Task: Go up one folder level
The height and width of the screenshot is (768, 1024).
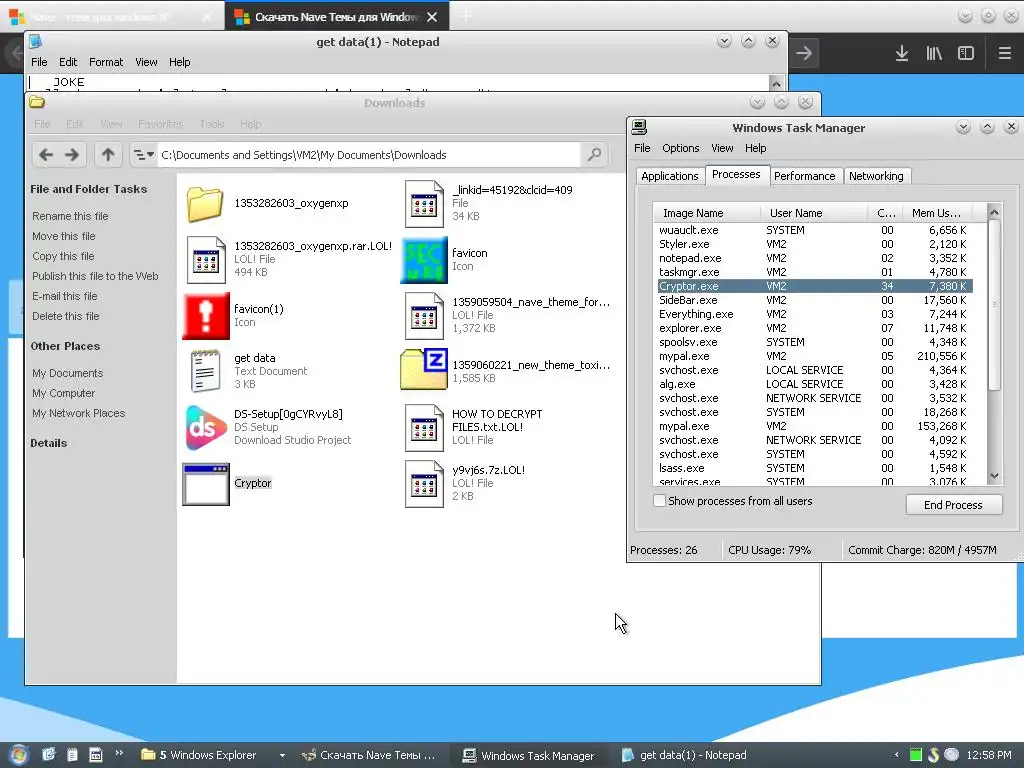Action: coord(108,155)
